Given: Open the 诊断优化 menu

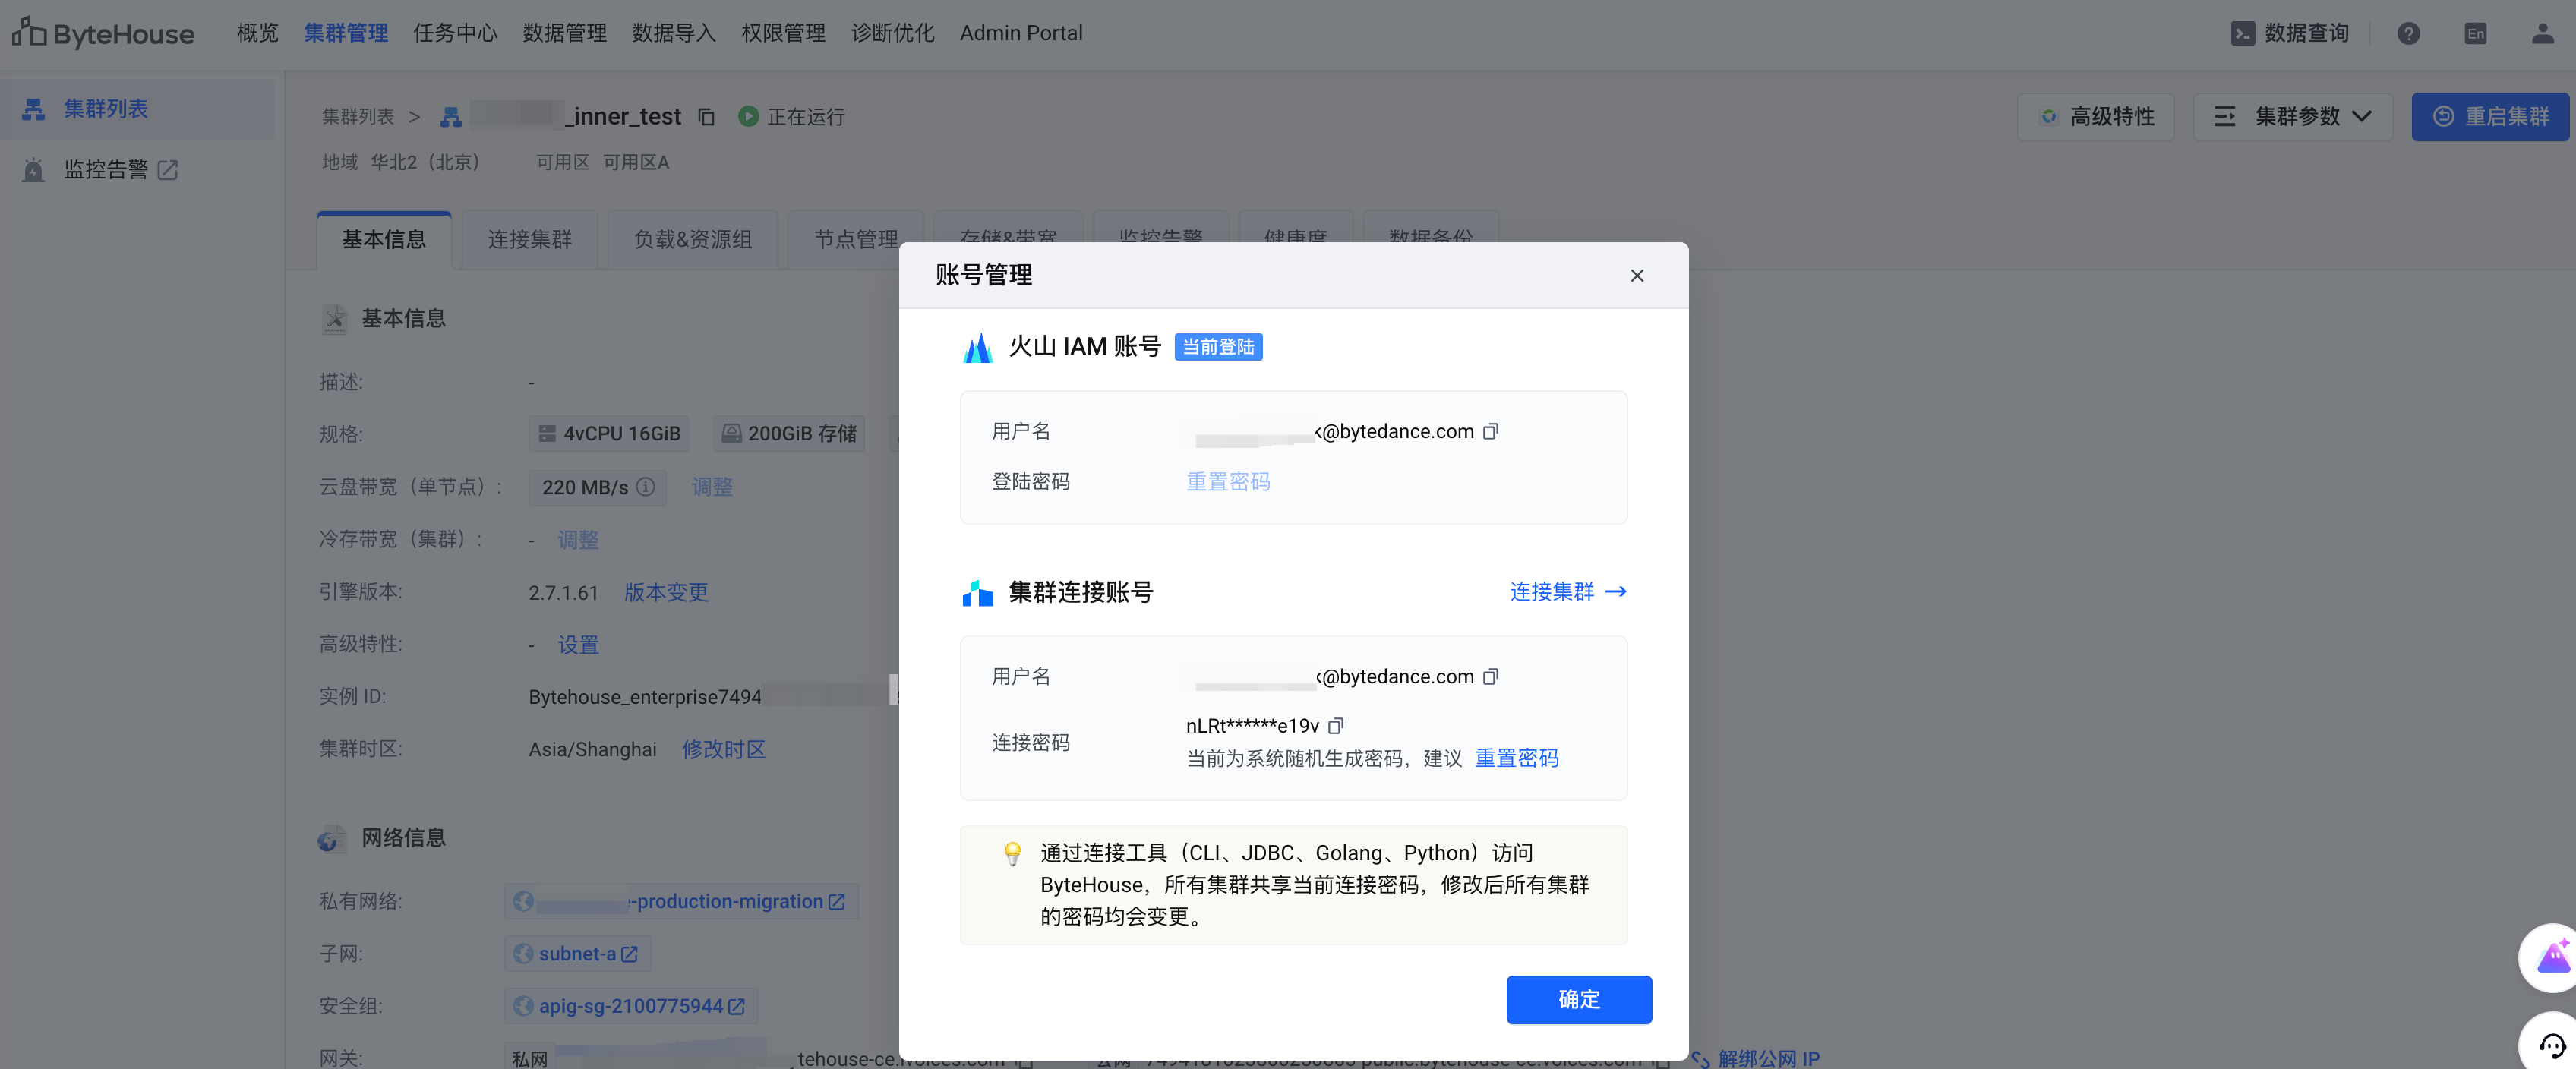Looking at the screenshot, I should 892,33.
